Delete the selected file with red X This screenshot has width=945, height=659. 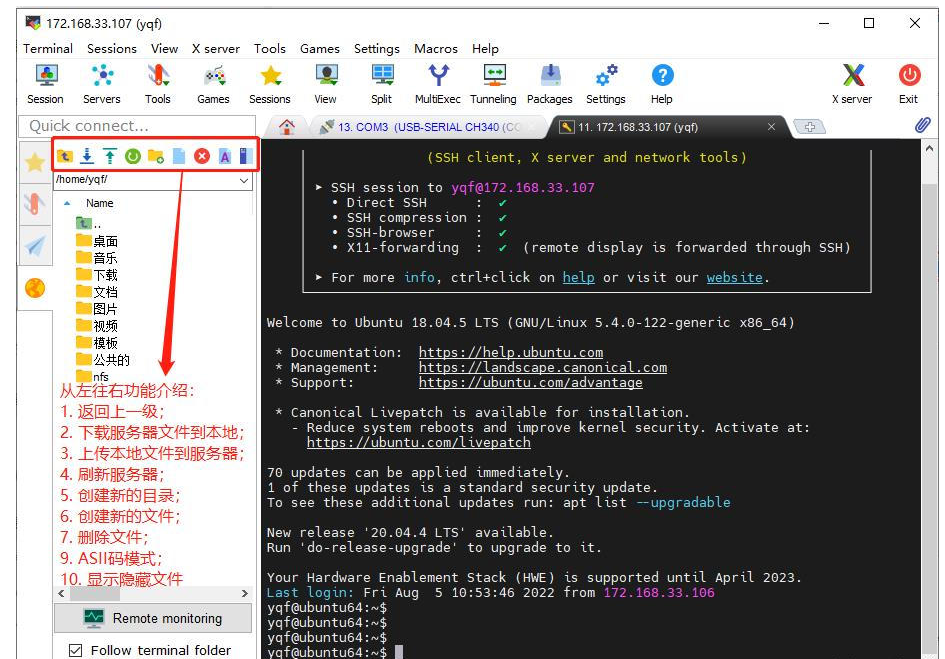(x=202, y=156)
